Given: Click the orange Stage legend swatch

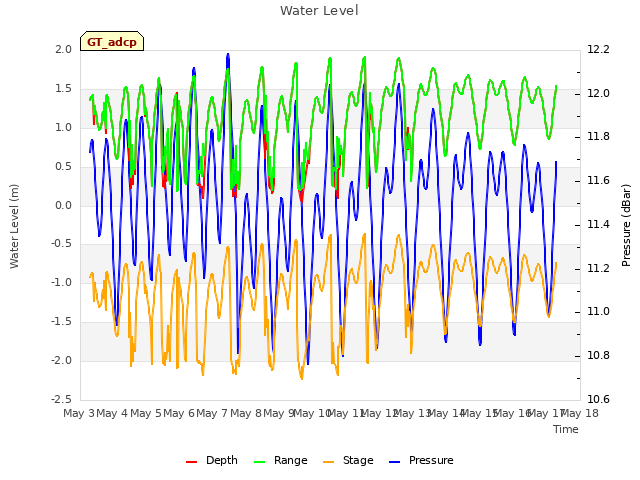Looking at the screenshot, I should tap(329, 462).
